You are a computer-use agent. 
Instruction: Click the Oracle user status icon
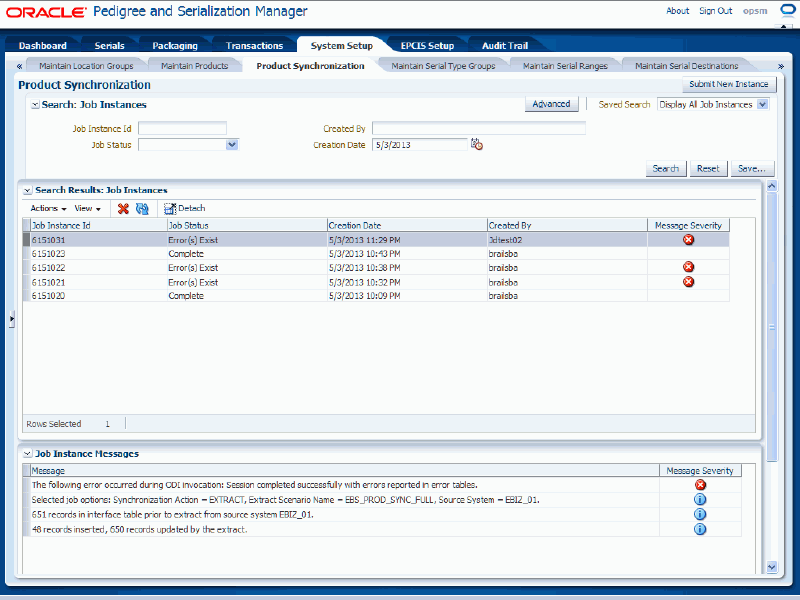pyautogui.click(x=788, y=10)
